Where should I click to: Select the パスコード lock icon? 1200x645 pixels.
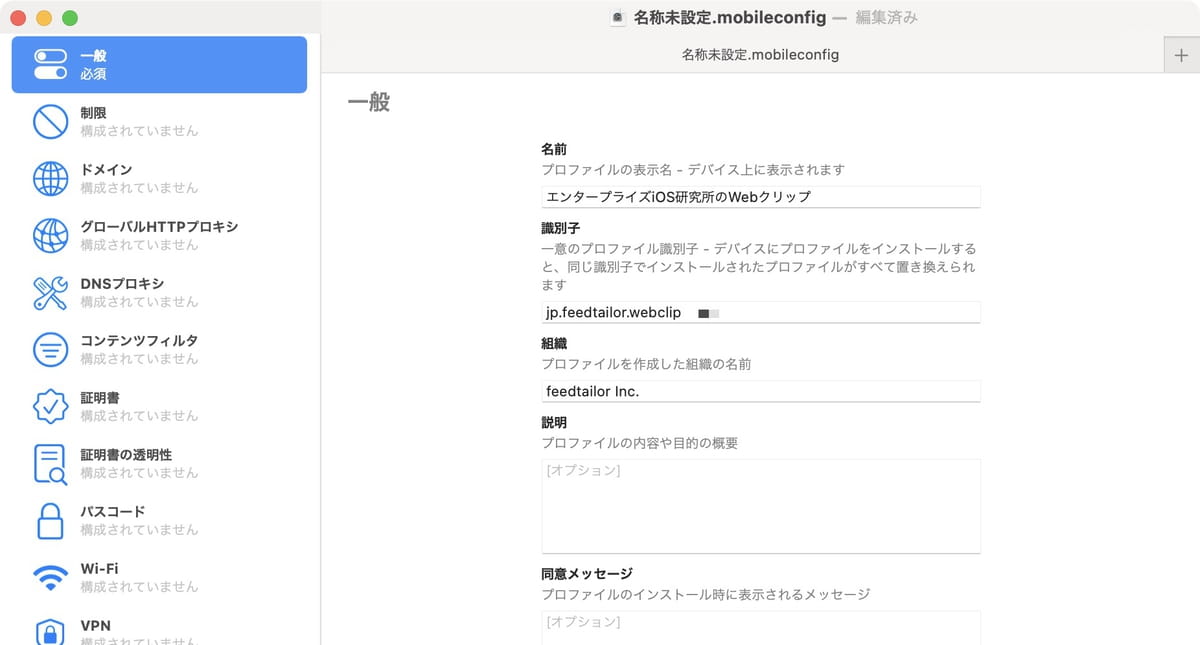click(x=50, y=521)
